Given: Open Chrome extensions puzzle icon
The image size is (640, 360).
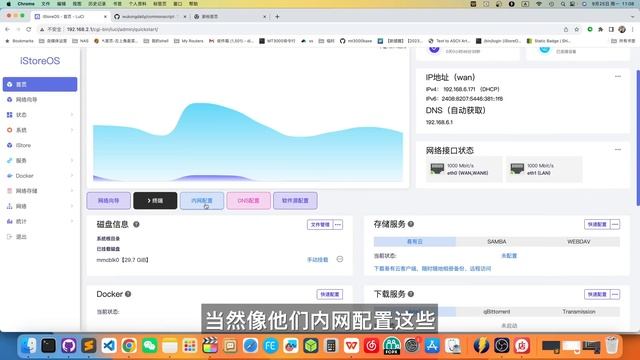Looking at the screenshot, I should (600, 29).
